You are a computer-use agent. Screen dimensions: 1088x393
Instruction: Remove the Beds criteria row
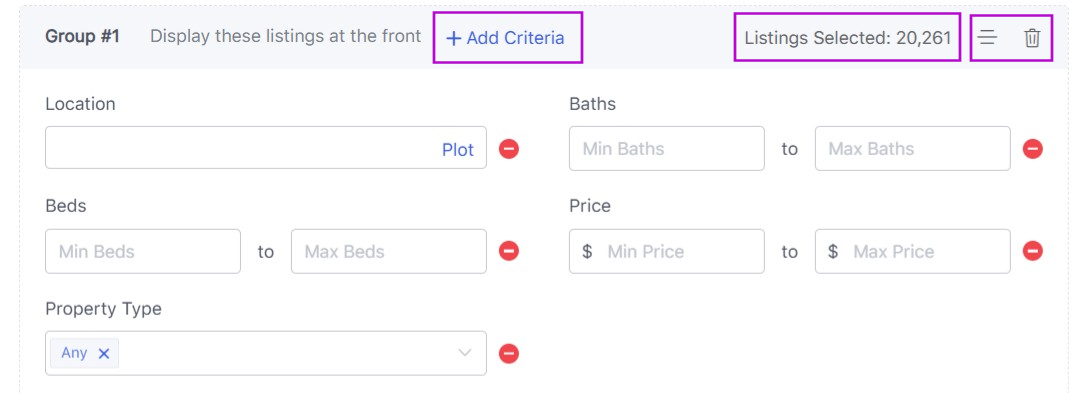[x=509, y=251]
